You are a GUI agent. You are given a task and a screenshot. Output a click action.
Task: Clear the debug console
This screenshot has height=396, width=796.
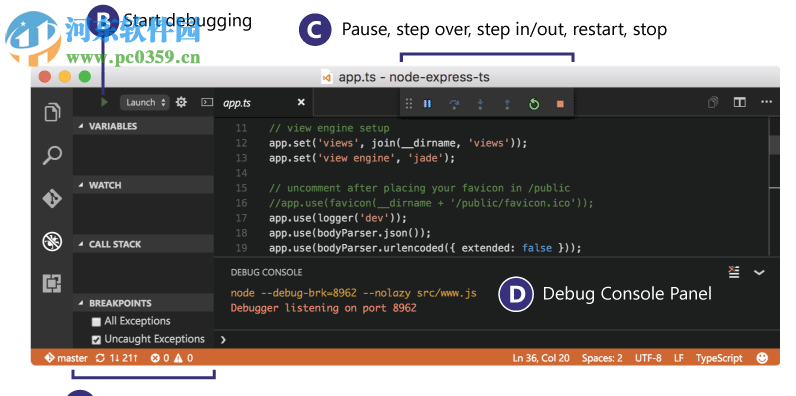coord(734,272)
